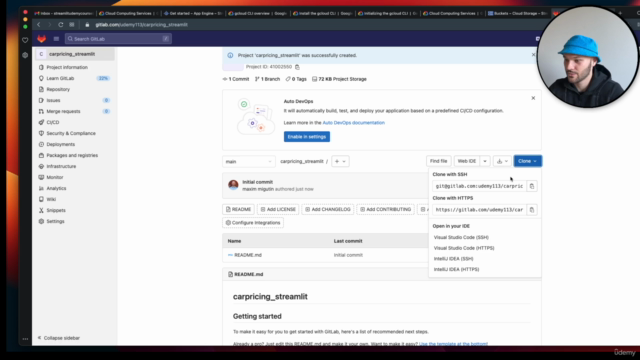Choose IntelliJ IDEA (HTTPS)
The width and height of the screenshot is (640, 360).
(456, 269)
